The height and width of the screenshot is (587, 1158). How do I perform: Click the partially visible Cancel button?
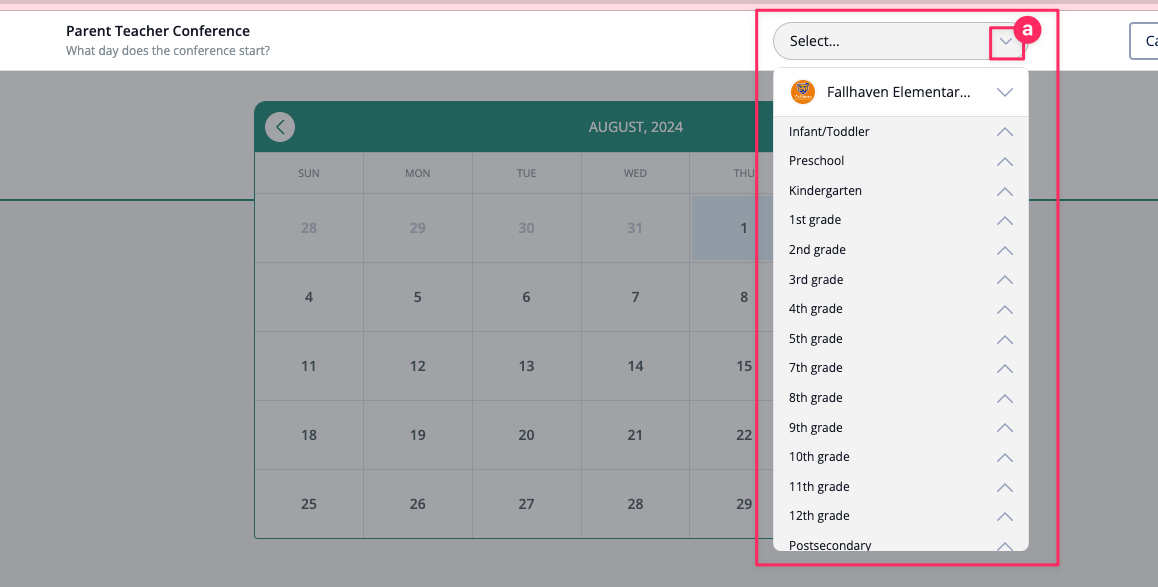tap(1145, 41)
